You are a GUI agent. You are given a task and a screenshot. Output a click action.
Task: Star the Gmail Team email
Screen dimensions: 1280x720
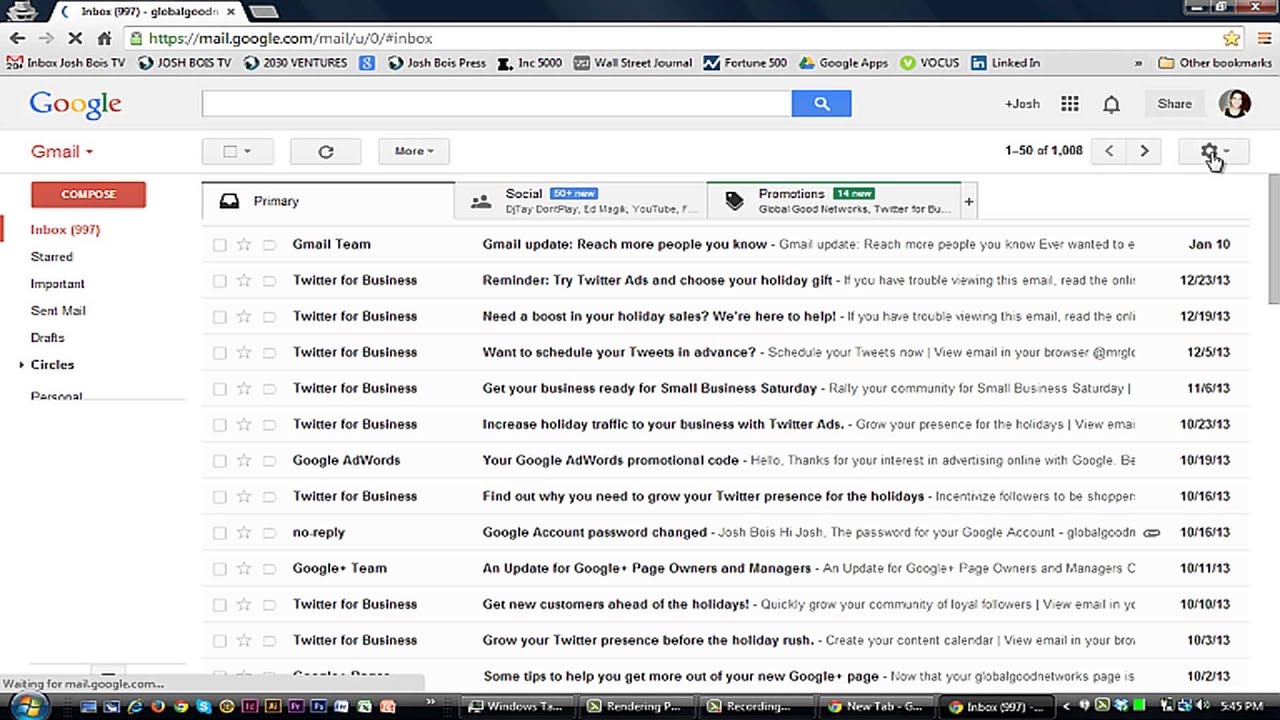click(244, 244)
